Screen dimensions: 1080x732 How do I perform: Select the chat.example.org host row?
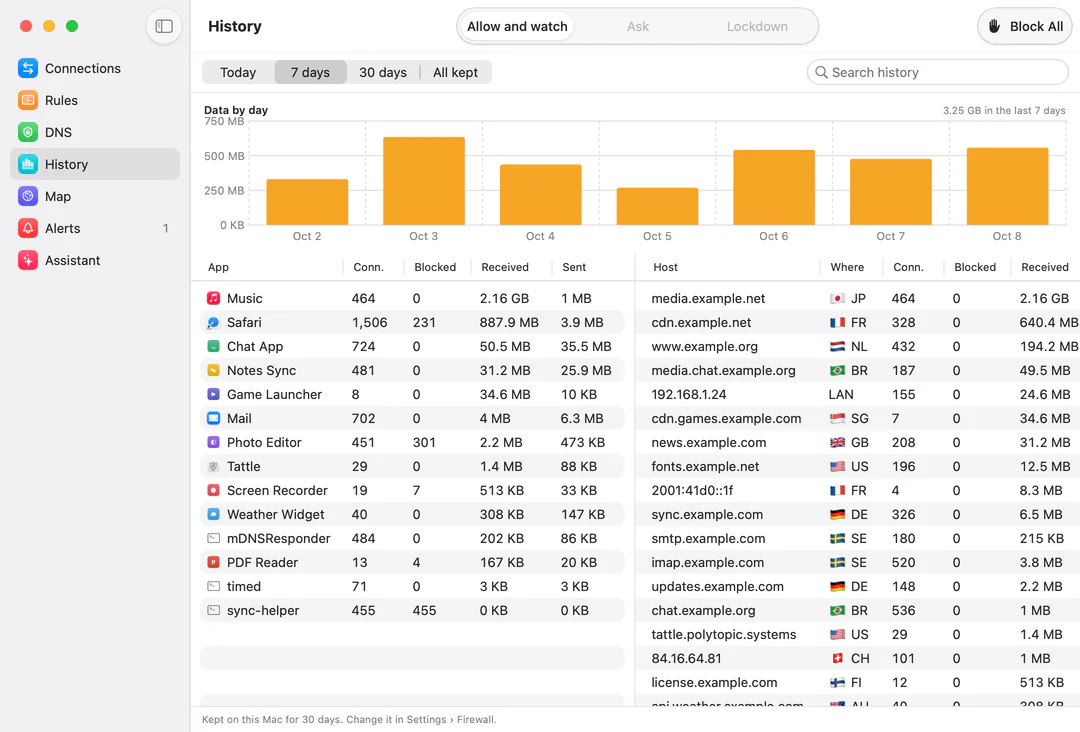click(858, 610)
